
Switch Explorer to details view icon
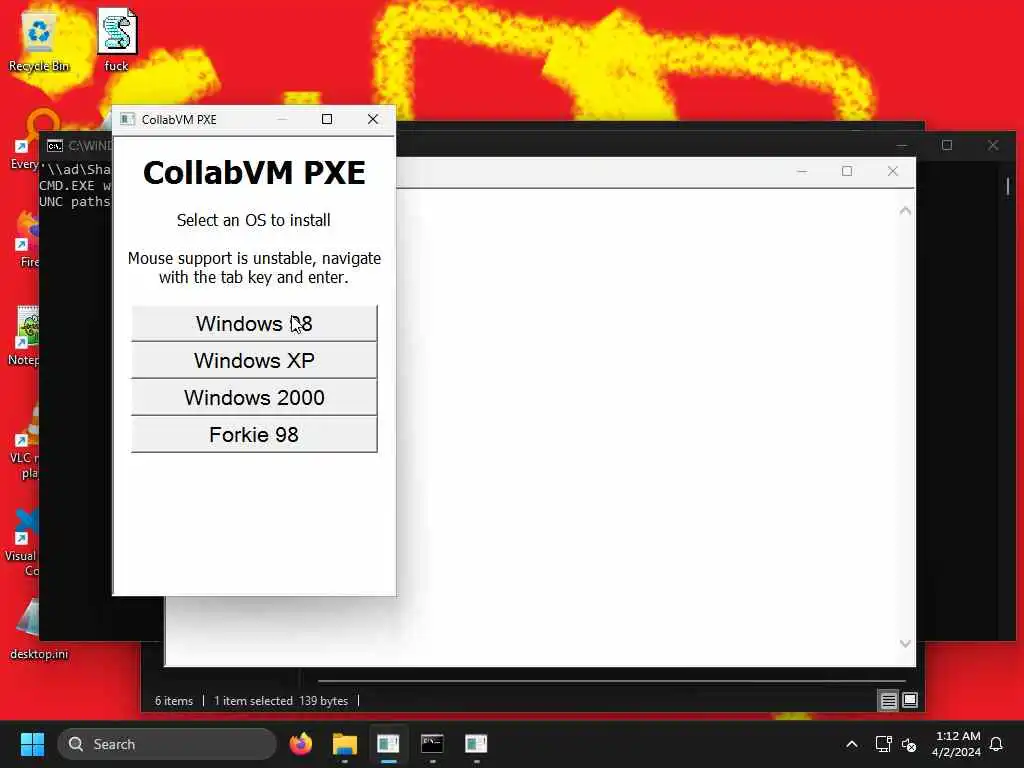pos(888,701)
